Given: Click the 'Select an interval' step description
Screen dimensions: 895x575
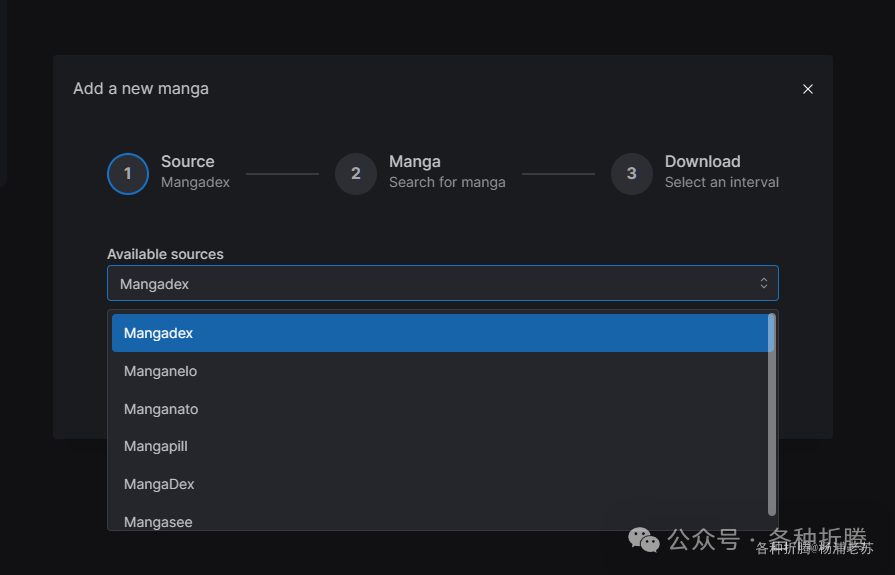Looking at the screenshot, I should click(x=721, y=182).
